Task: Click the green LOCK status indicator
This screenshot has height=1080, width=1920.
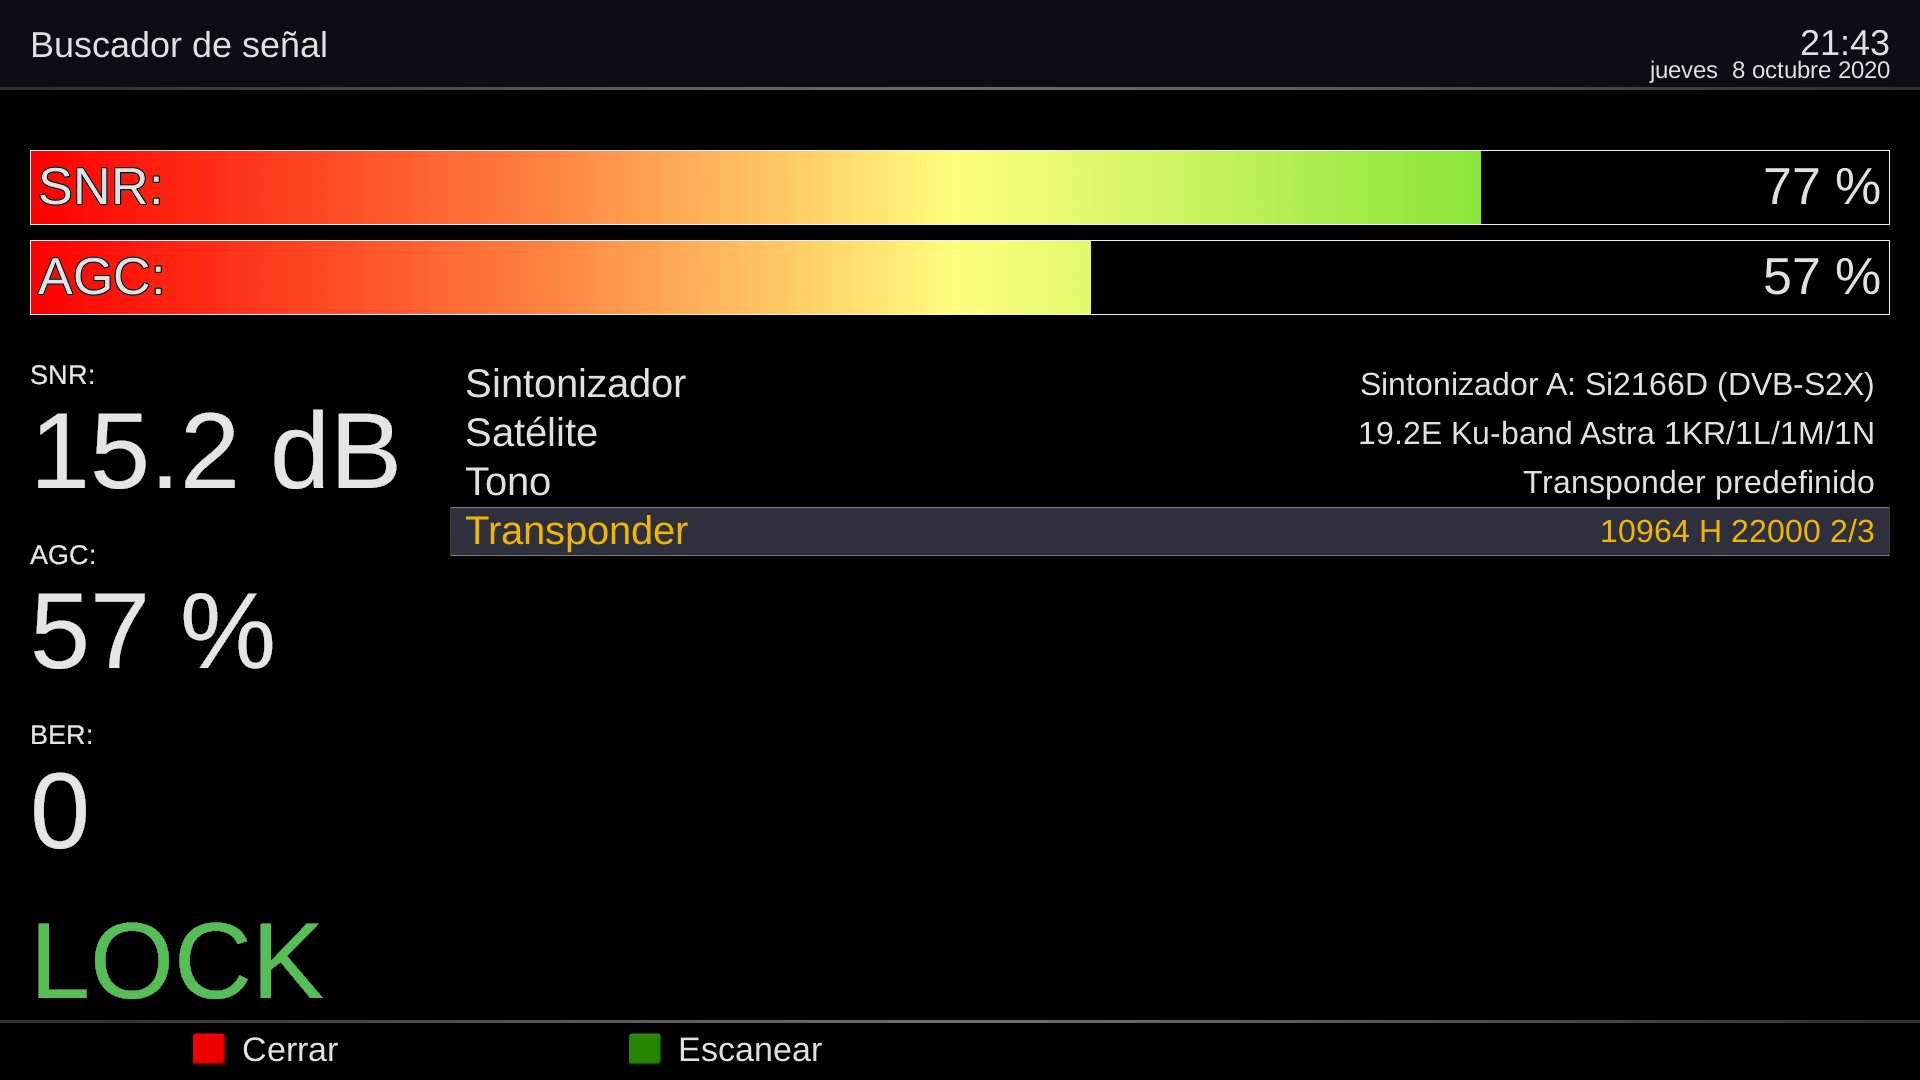Action: (176, 962)
